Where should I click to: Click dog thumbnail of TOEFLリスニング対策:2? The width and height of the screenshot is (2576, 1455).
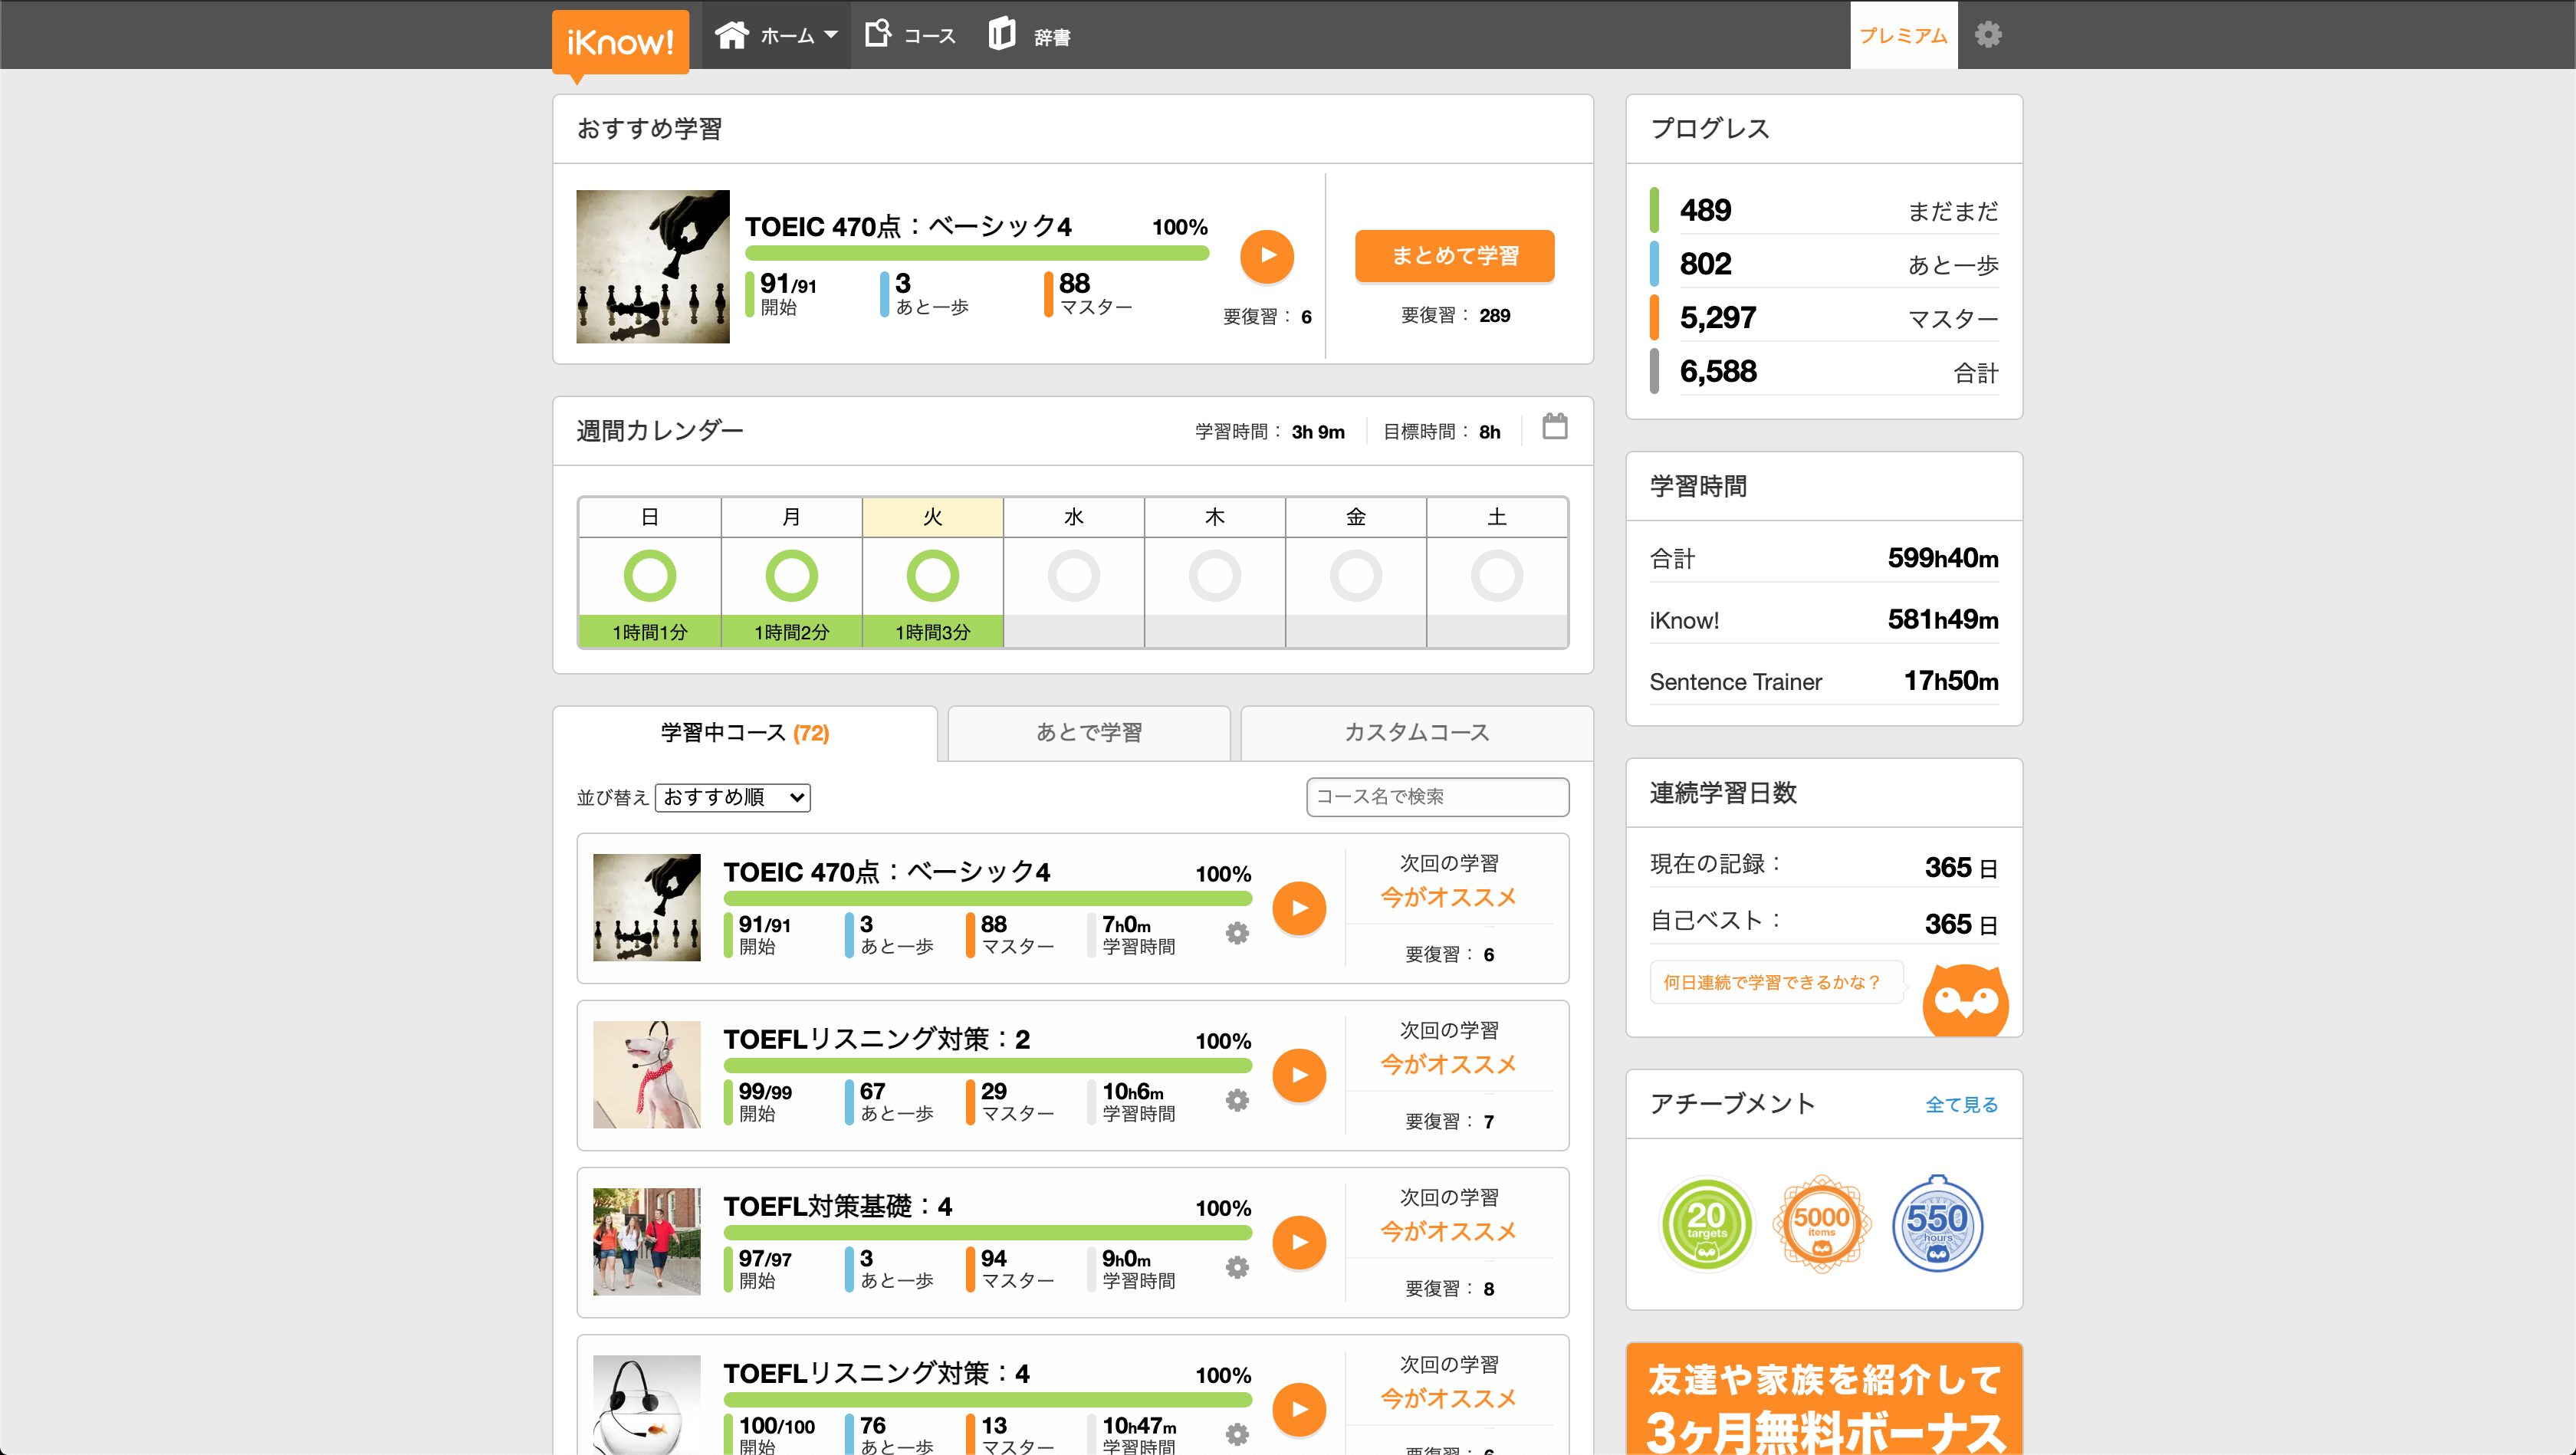[x=647, y=1075]
